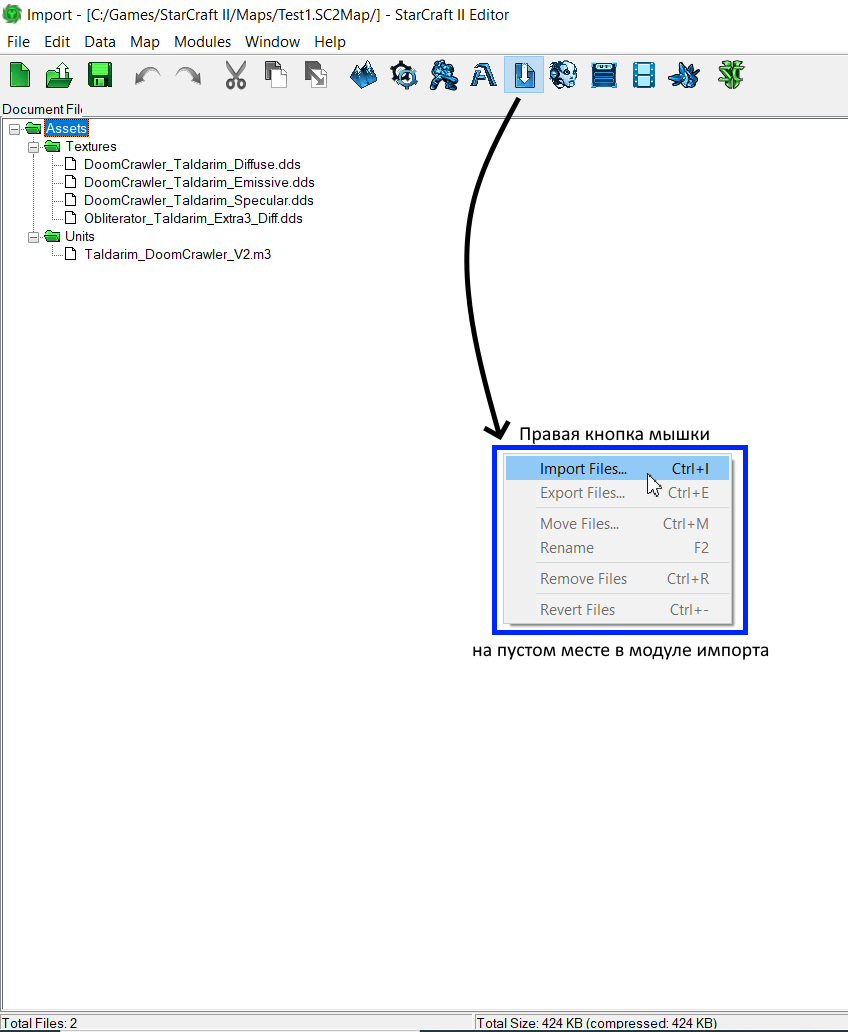
Task: Click the green StarCraft II test icon
Action: (x=731, y=74)
